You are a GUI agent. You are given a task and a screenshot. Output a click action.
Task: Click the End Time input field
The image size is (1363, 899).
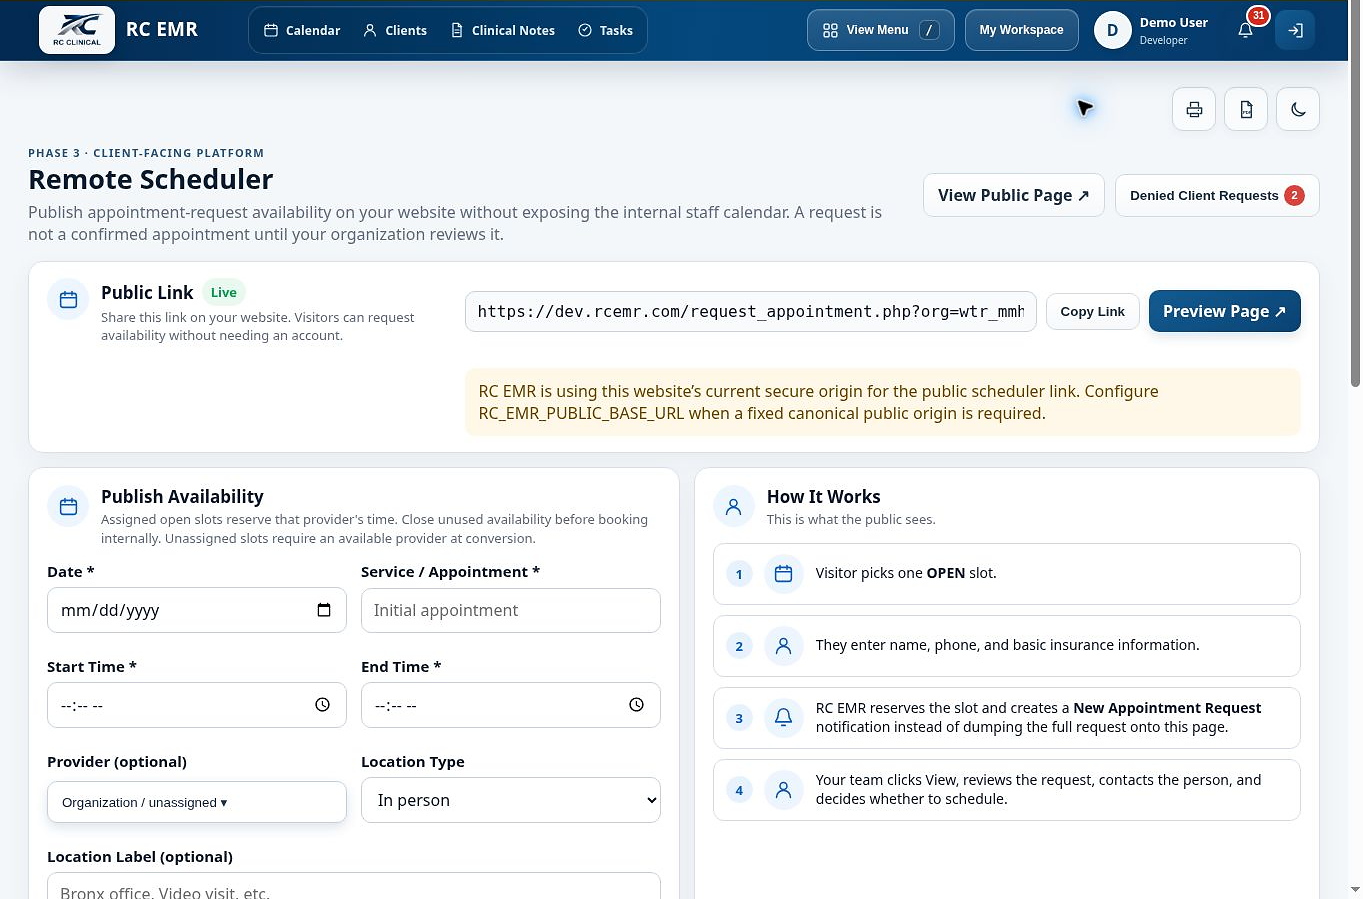tap(511, 705)
